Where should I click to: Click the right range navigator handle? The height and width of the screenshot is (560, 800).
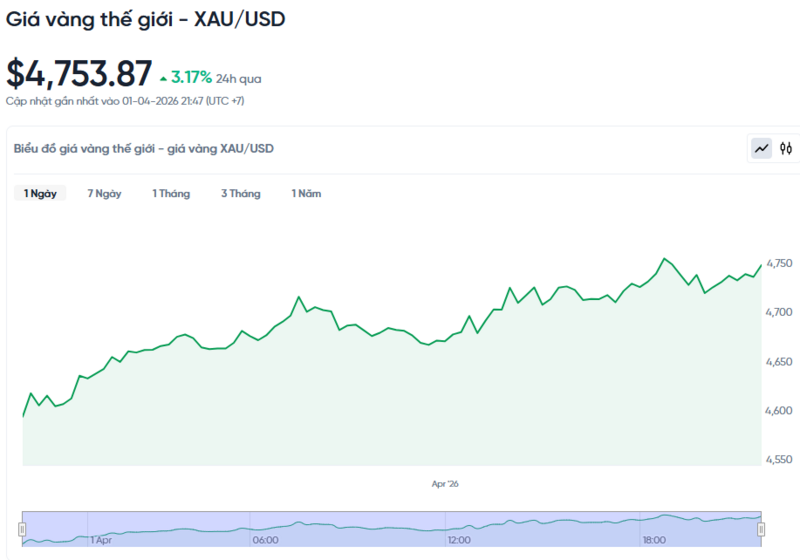[761, 528]
